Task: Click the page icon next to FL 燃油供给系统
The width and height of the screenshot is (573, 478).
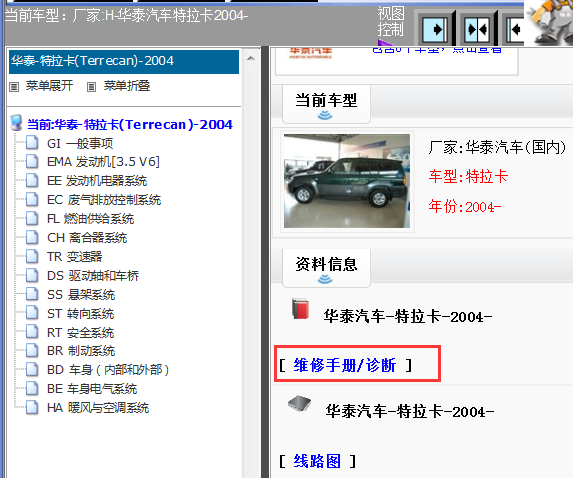Action: (32, 218)
